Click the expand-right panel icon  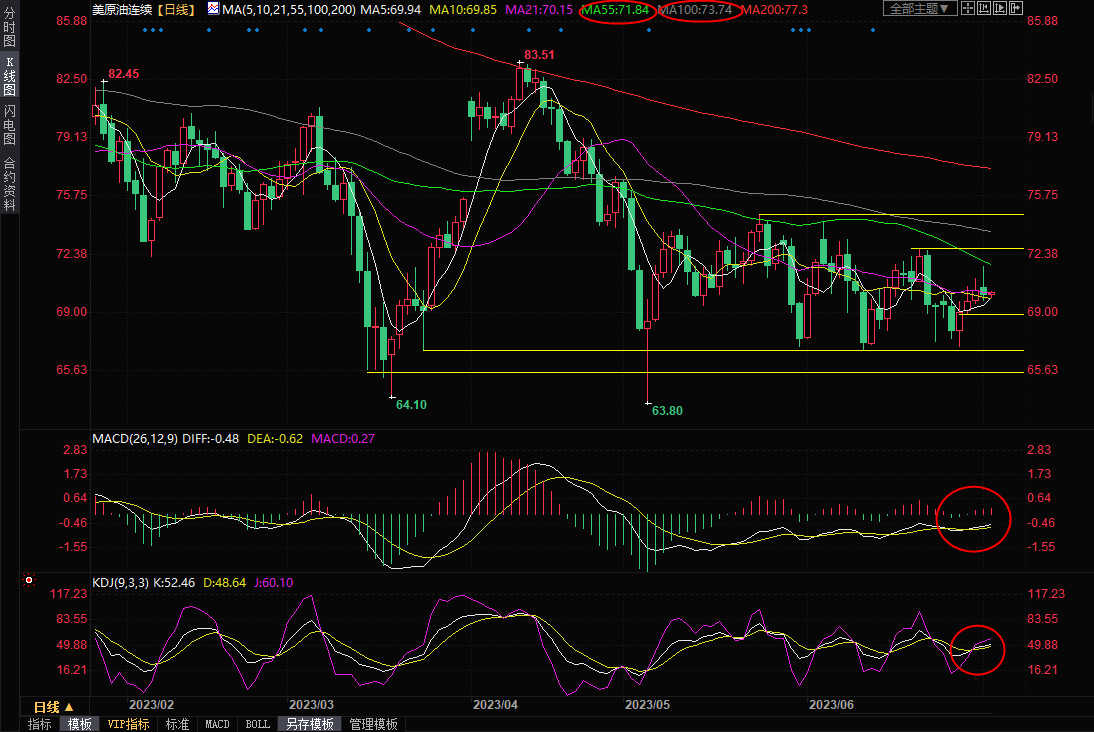click(x=1016, y=8)
